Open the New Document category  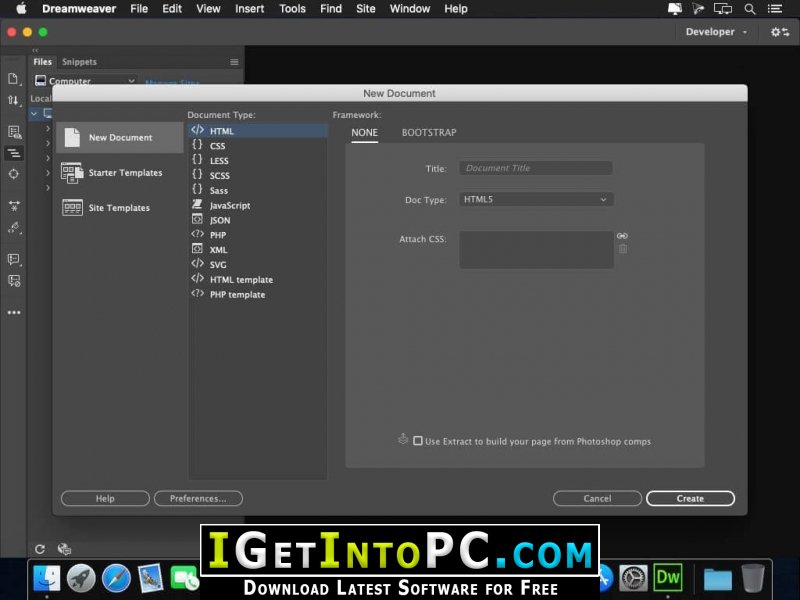point(120,137)
